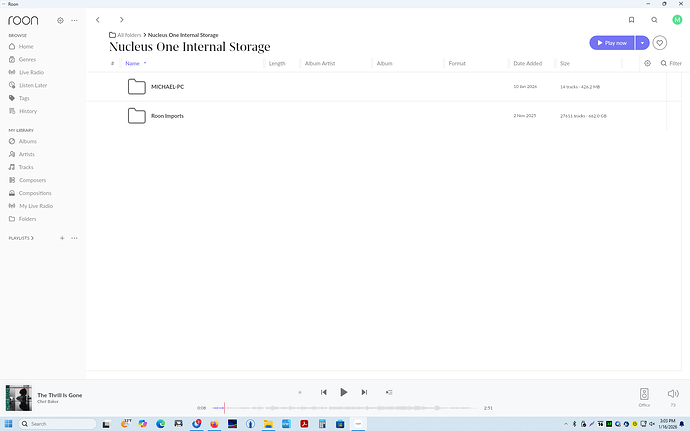Image resolution: width=690 pixels, height=431 pixels.
Task: Open the Bluetooth tray icon
Action: [x=574, y=424]
